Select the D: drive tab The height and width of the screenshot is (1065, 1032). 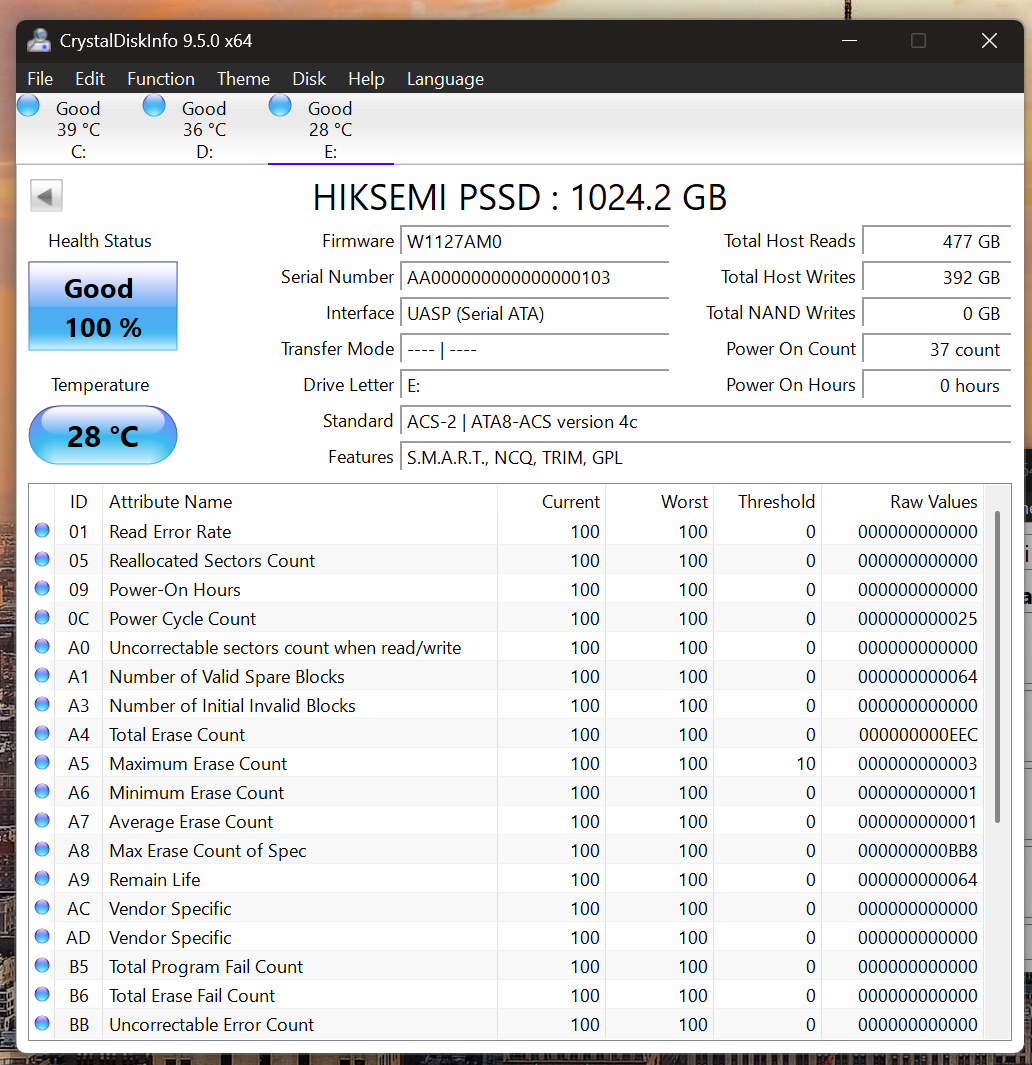click(204, 129)
